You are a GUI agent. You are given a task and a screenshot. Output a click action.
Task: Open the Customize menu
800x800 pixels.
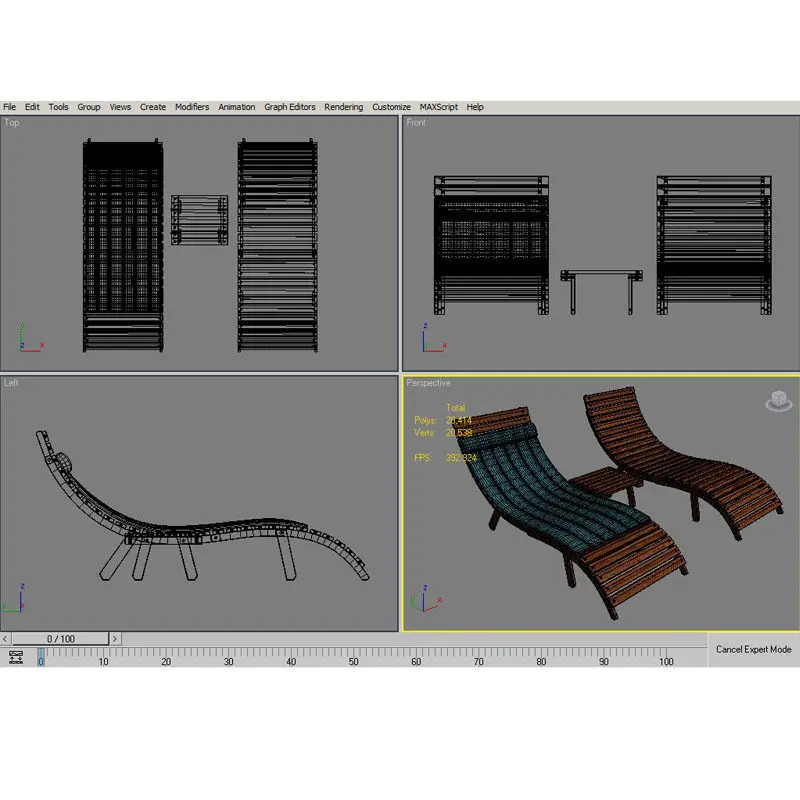coord(391,107)
